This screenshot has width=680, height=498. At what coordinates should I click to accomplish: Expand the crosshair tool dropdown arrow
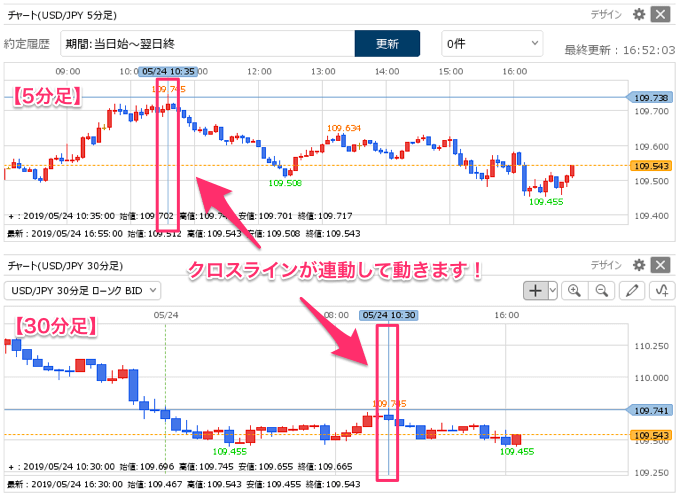(553, 291)
